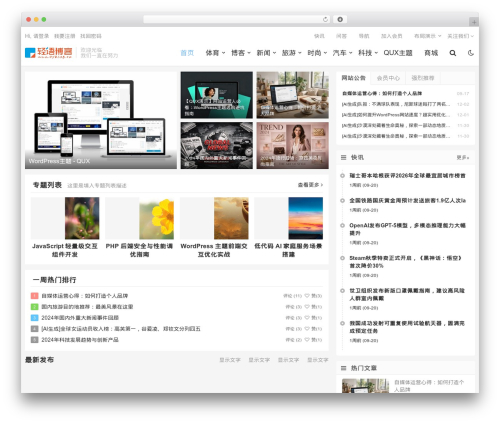Open WordPress主题 - QUX featured banner

[101, 120]
